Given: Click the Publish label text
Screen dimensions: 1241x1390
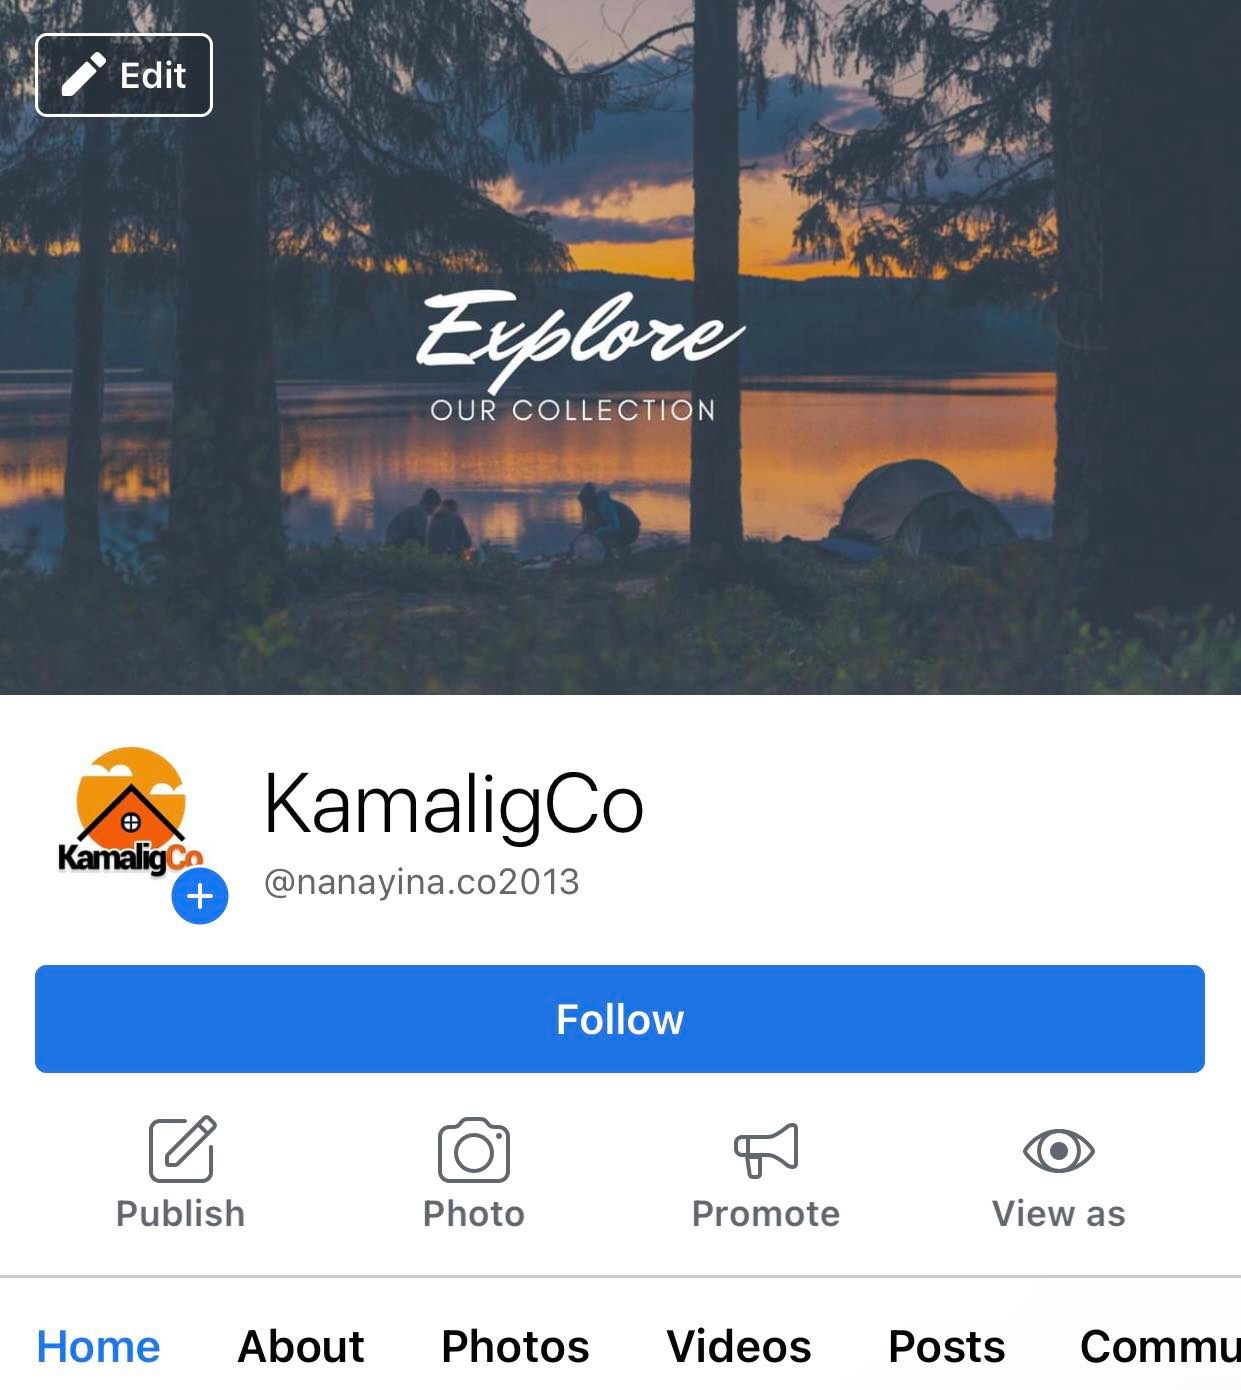Looking at the screenshot, I should point(180,1213).
